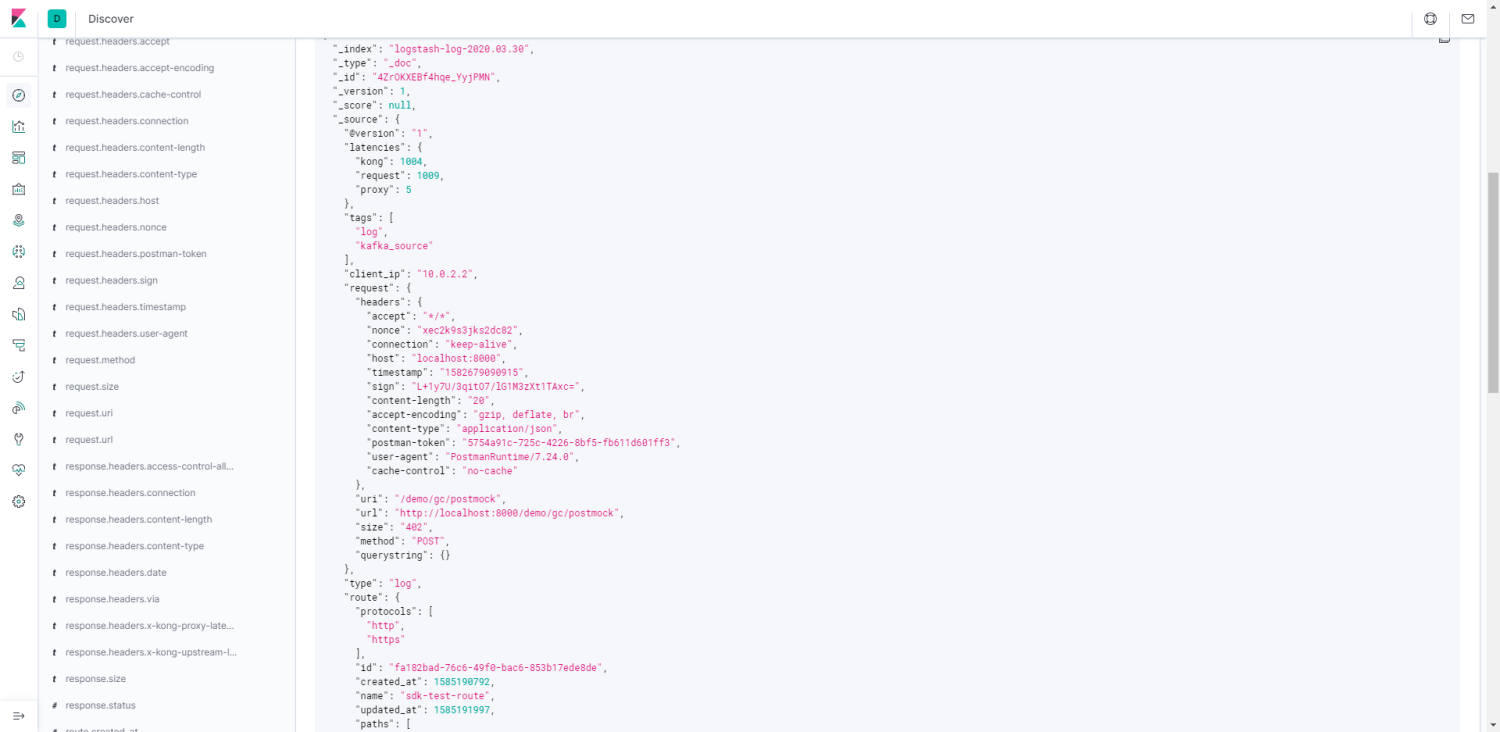Select field response.status
Screen dimensions: 1500x732
click(x=101, y=705)
